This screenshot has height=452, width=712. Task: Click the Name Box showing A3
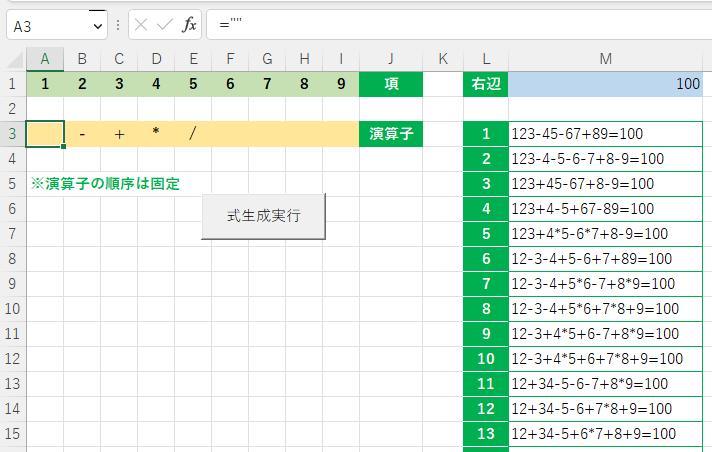[x=50, y=25]
